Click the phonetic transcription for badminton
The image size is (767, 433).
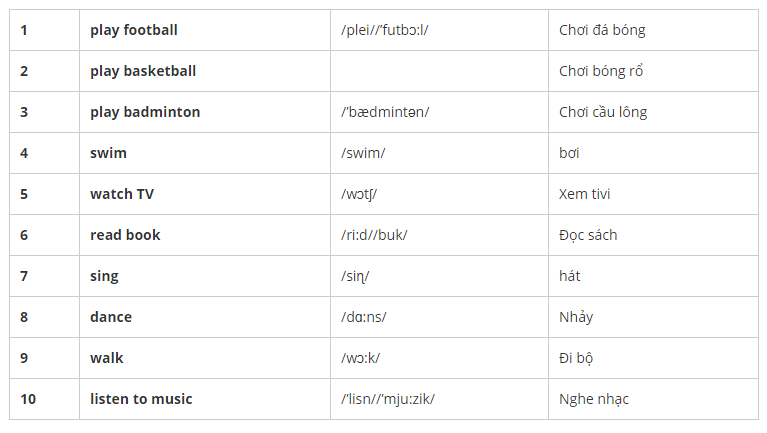point(385,112)
